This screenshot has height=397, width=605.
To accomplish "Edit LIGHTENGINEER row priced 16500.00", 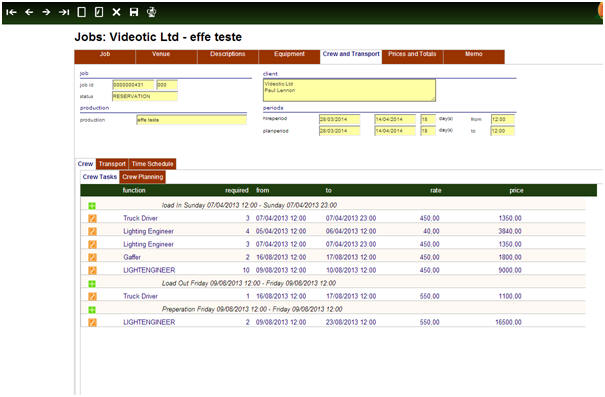I will click(x=92, y=323).
